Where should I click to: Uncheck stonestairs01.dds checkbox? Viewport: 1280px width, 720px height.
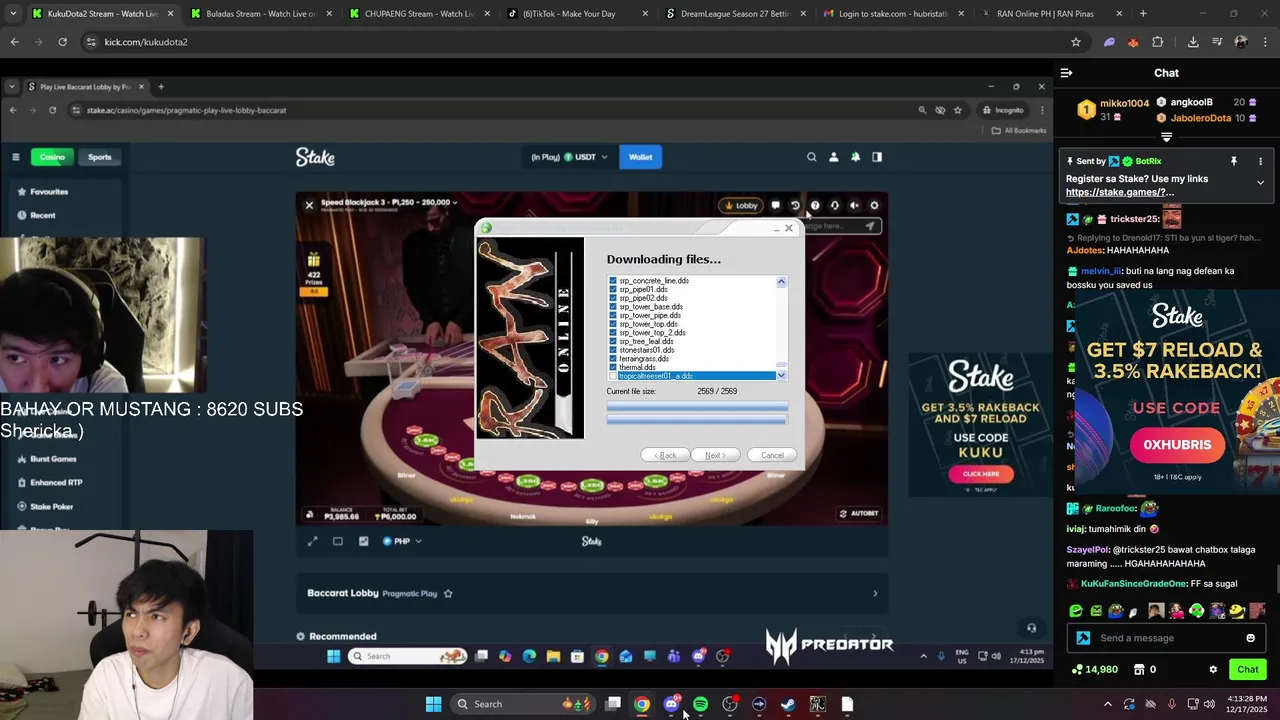pos(613,350)
